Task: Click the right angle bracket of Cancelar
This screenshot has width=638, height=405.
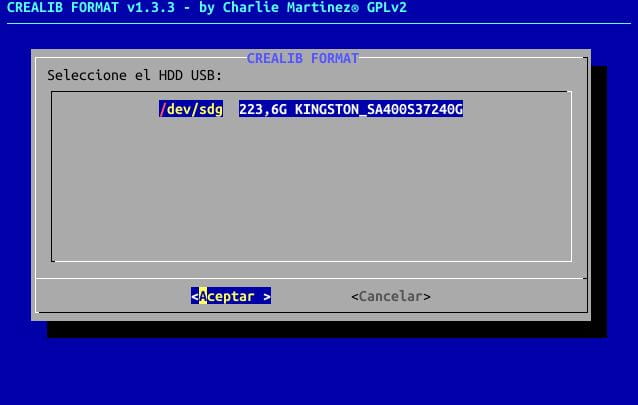Action: [427, 296]
